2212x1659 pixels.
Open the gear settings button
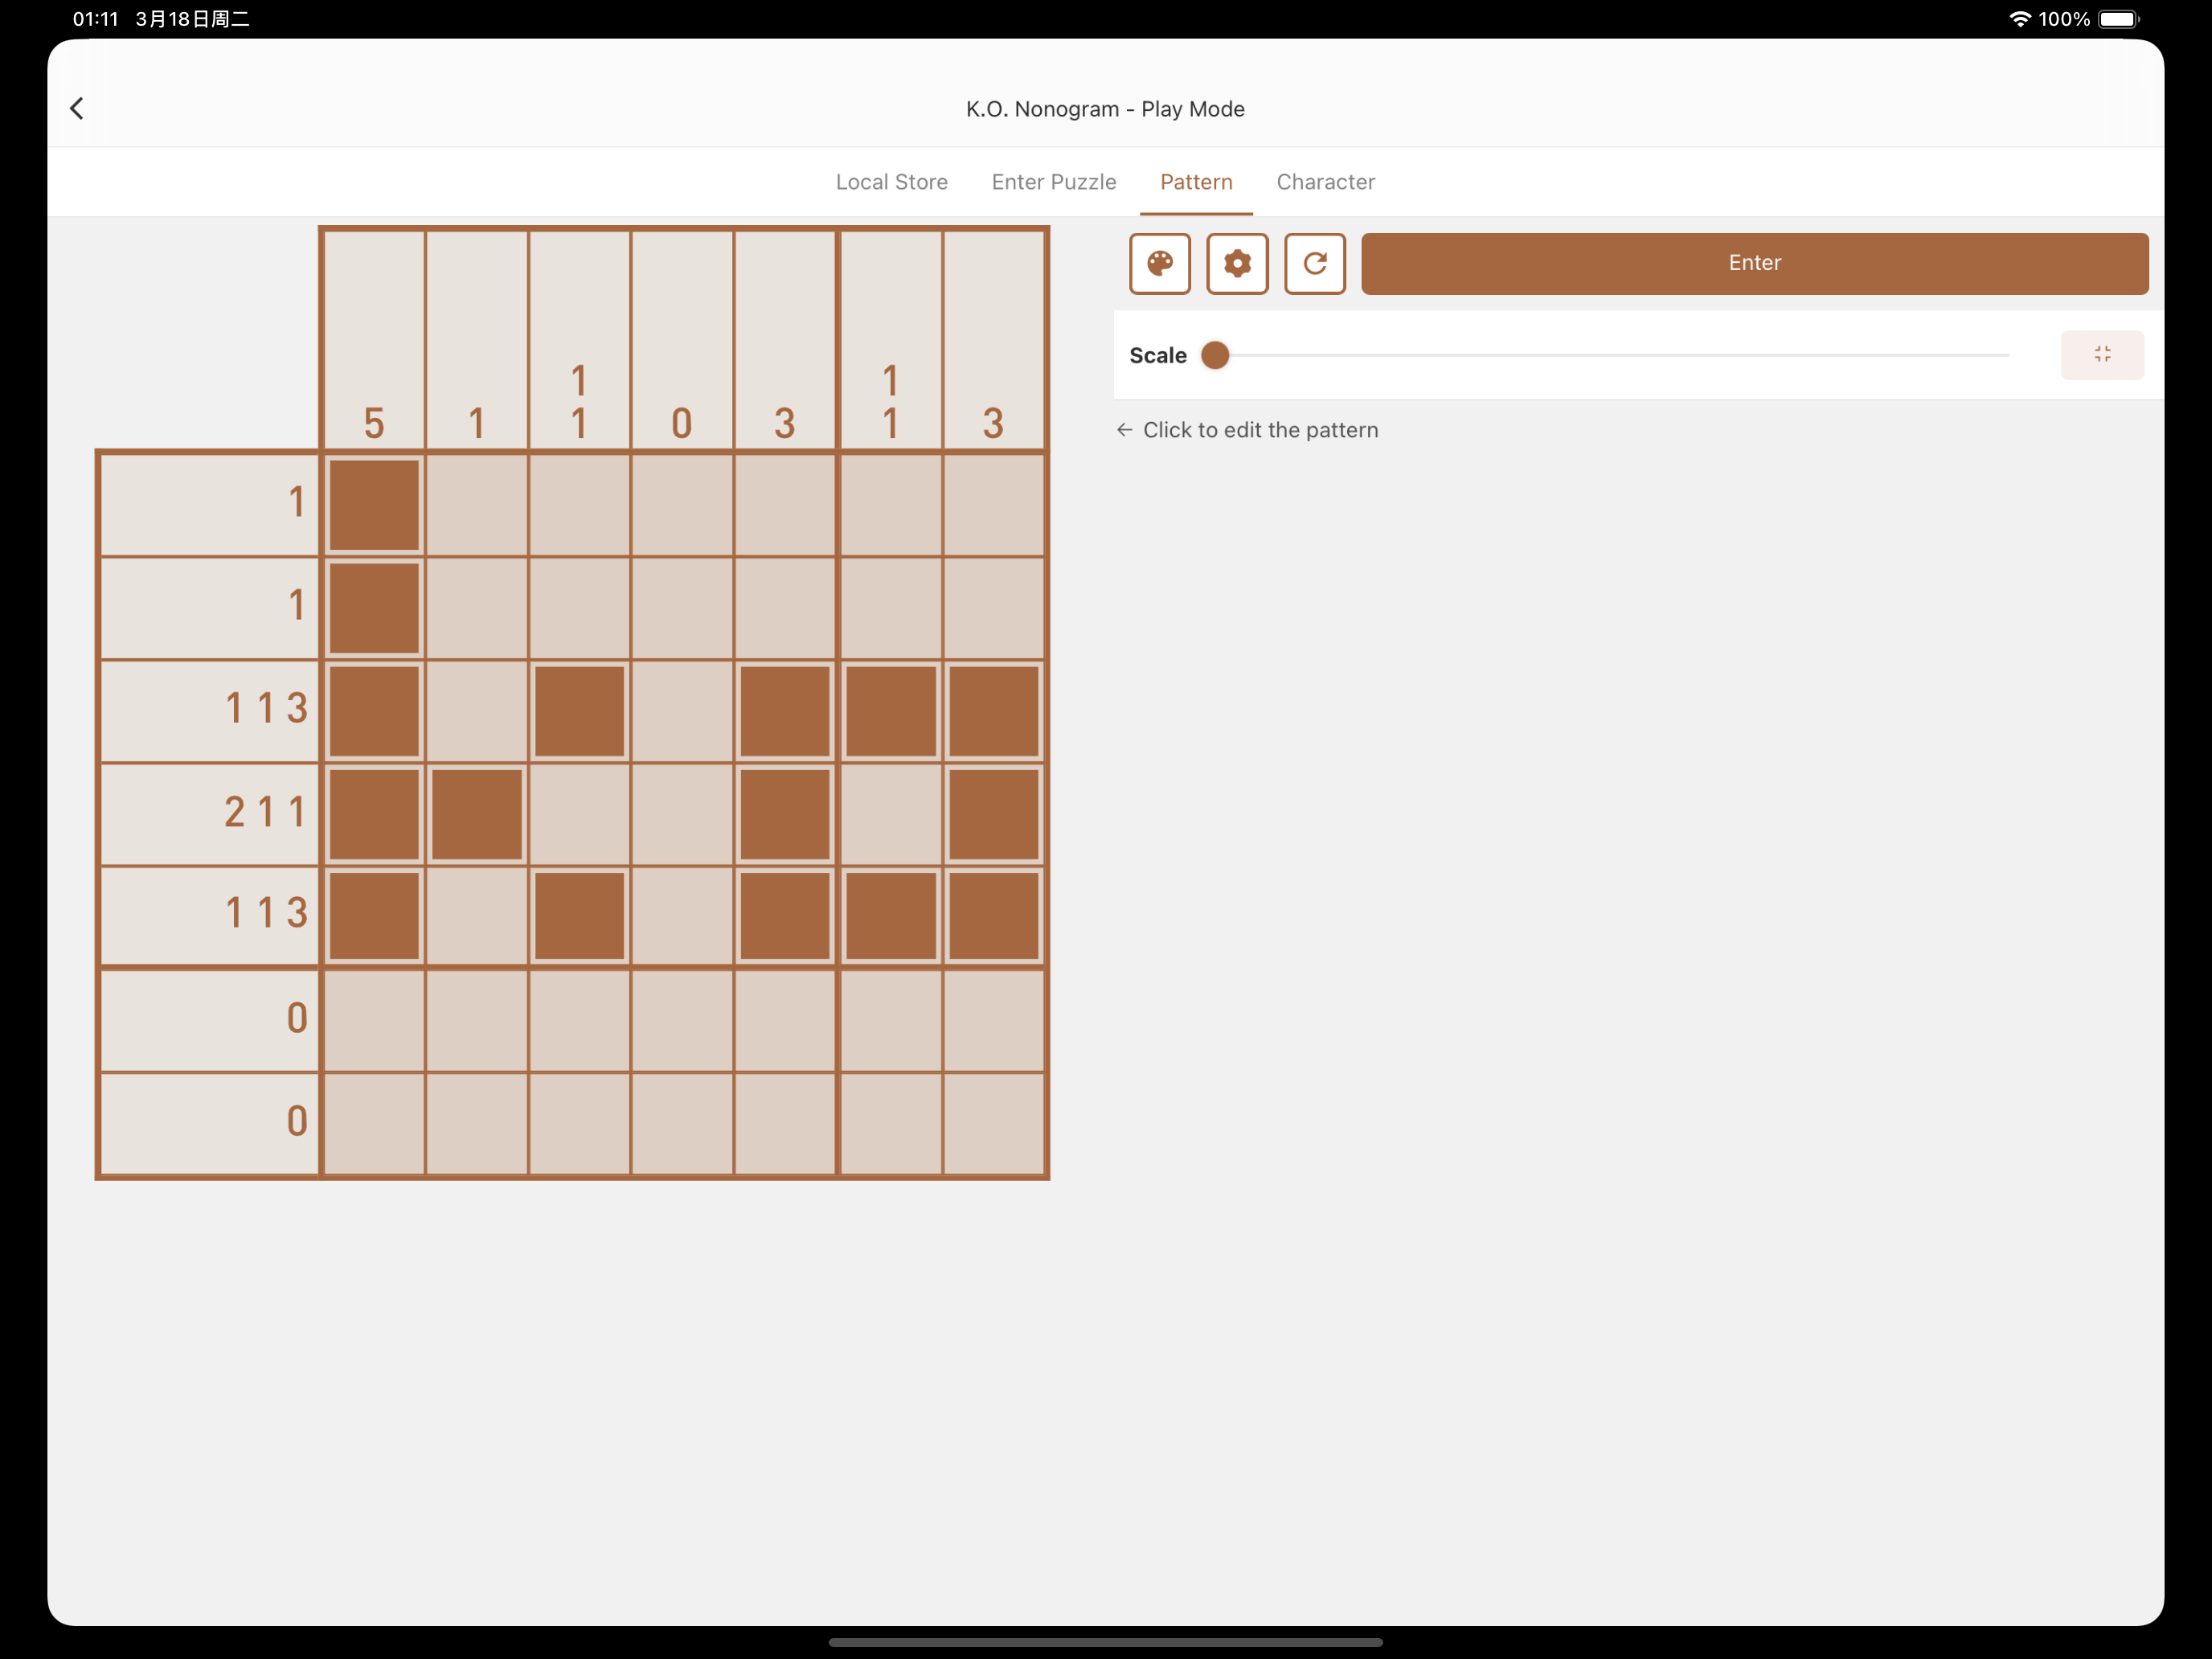click(1237, 264)
